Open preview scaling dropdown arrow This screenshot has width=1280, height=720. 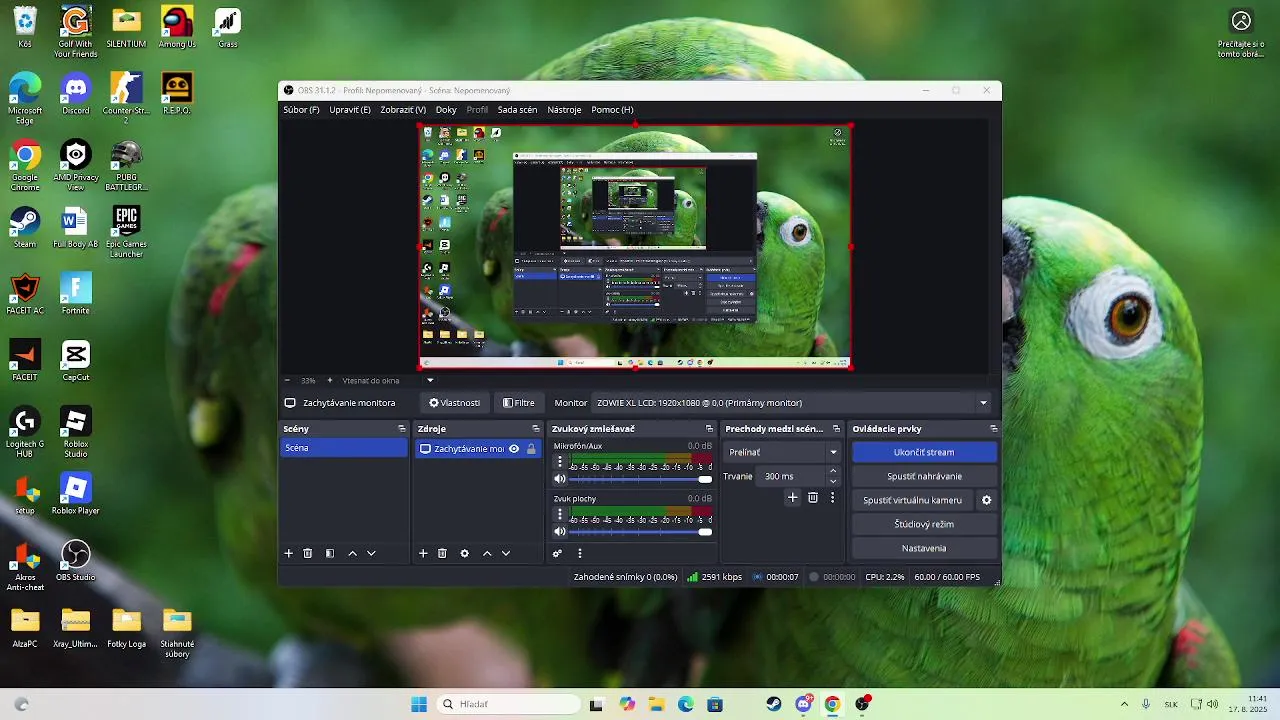[x=431, y=380]
